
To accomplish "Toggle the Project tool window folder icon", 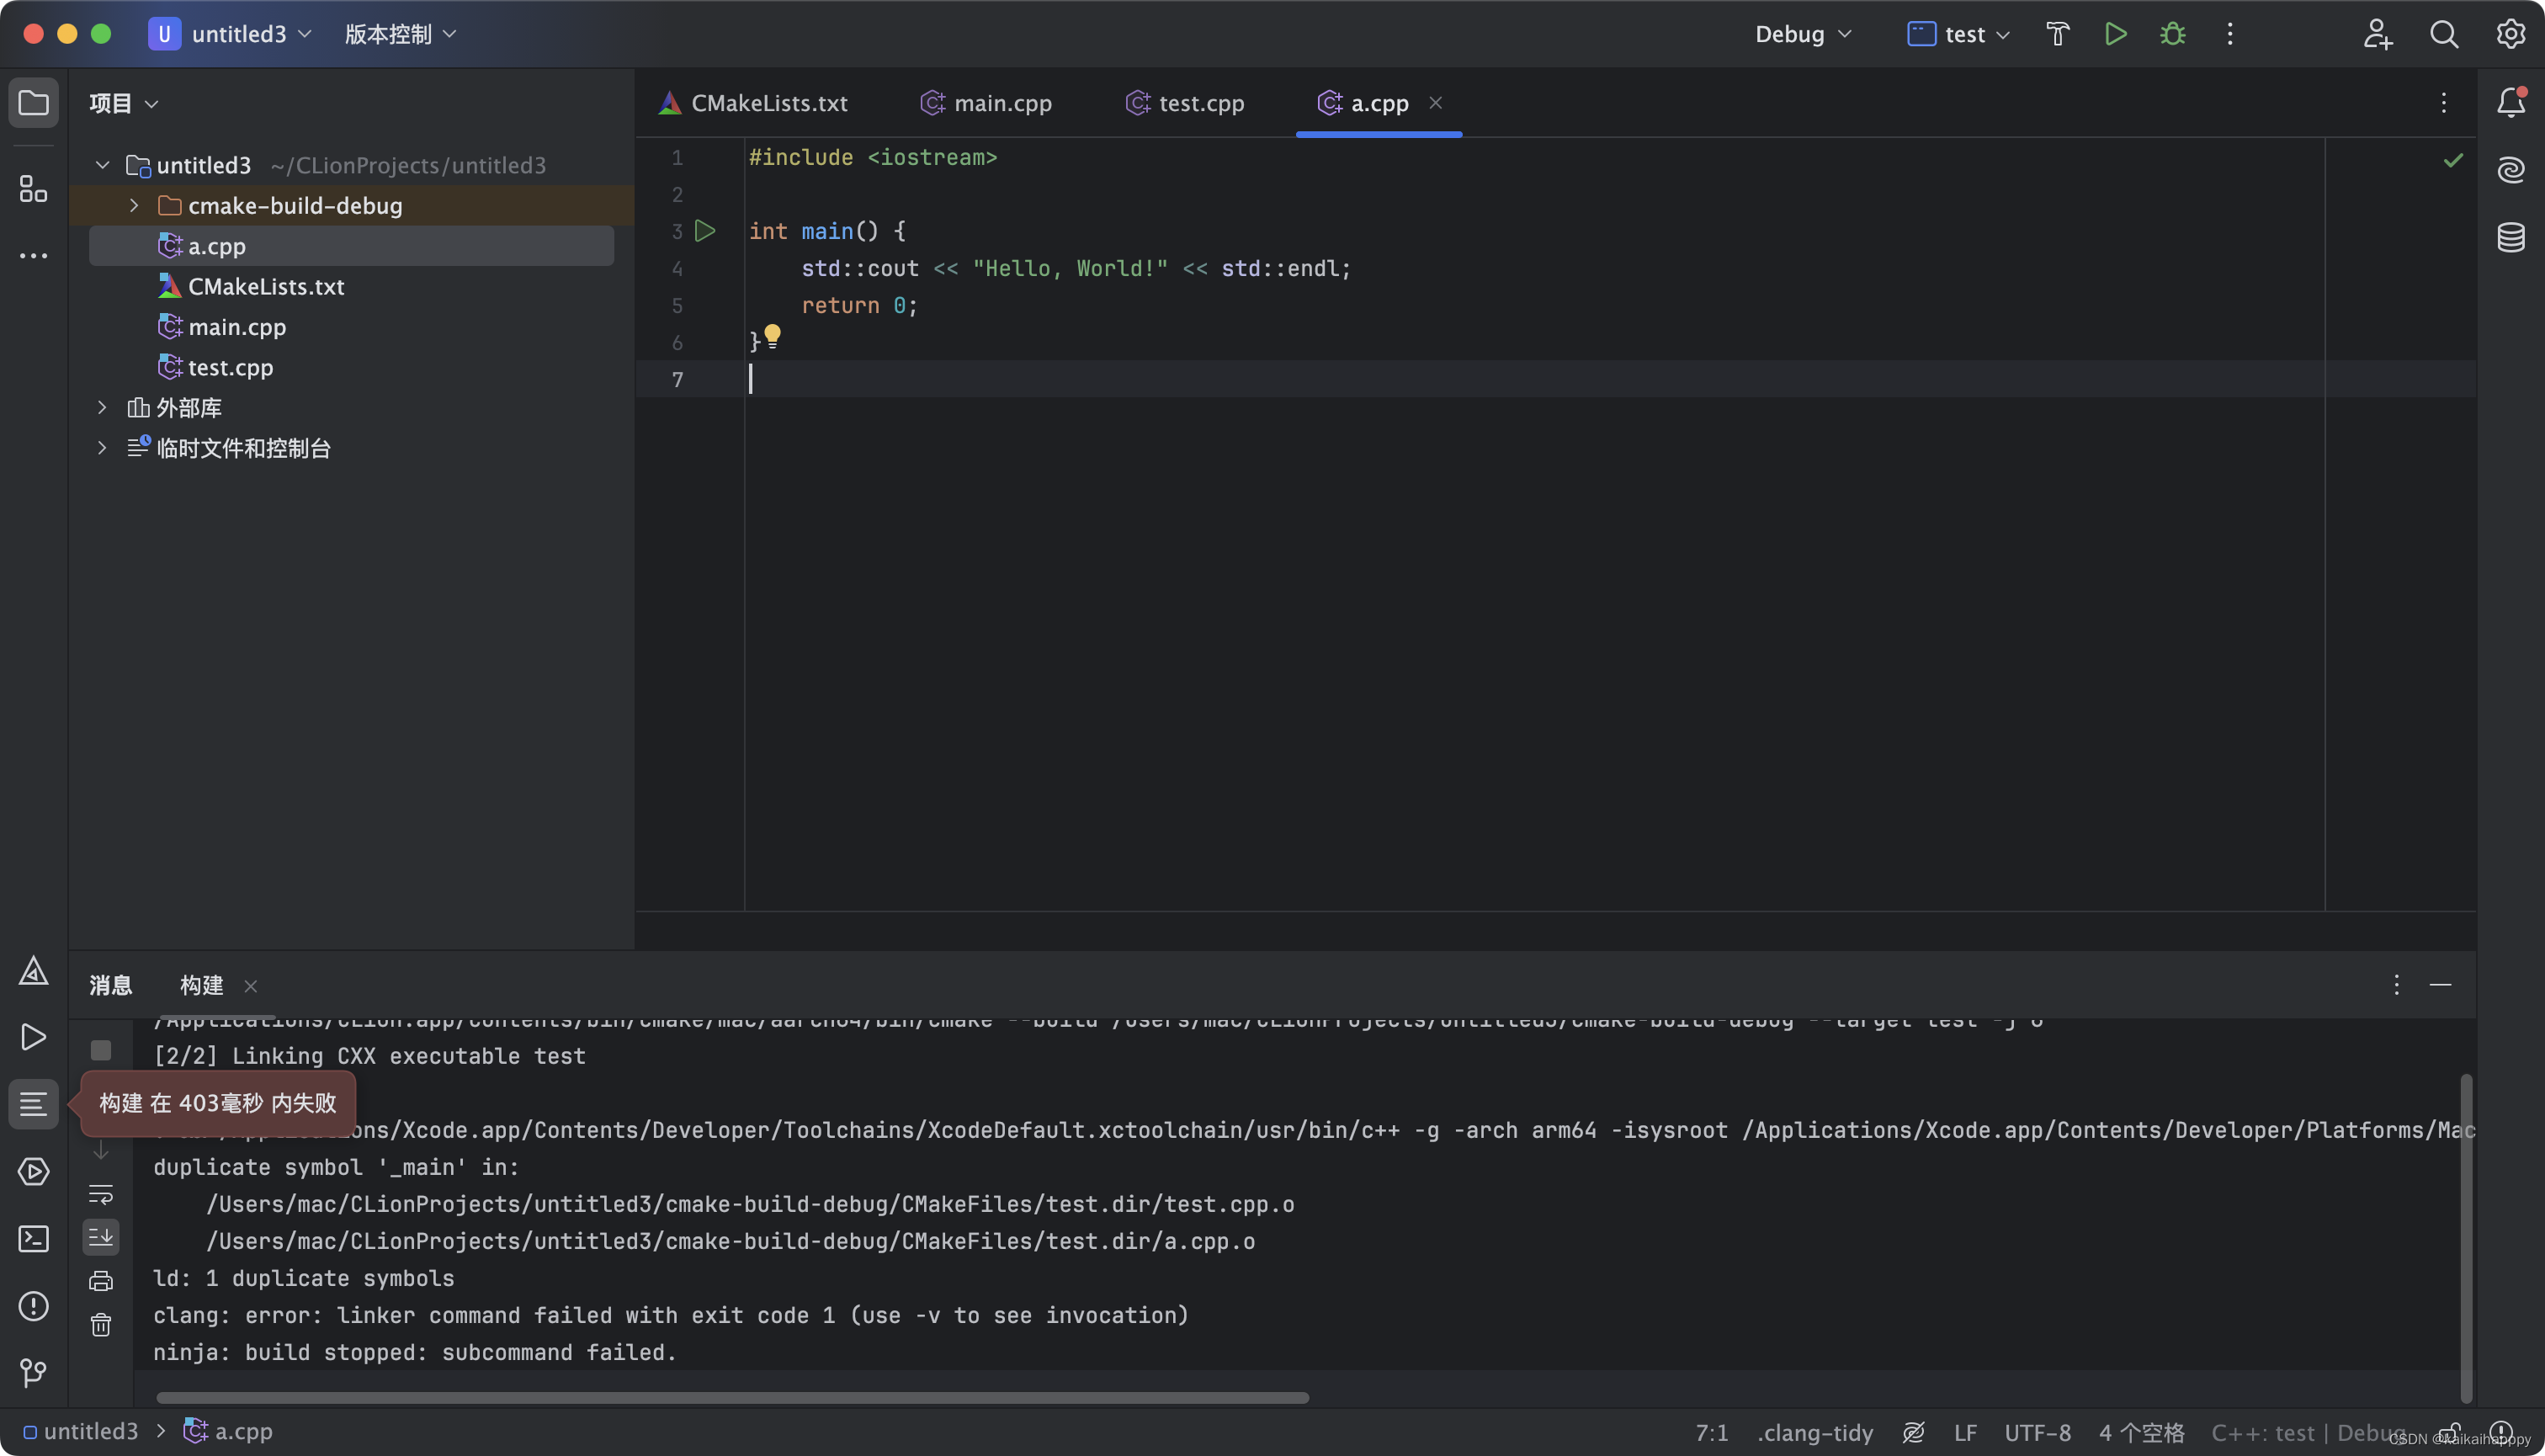I will [x=33, y=102].
